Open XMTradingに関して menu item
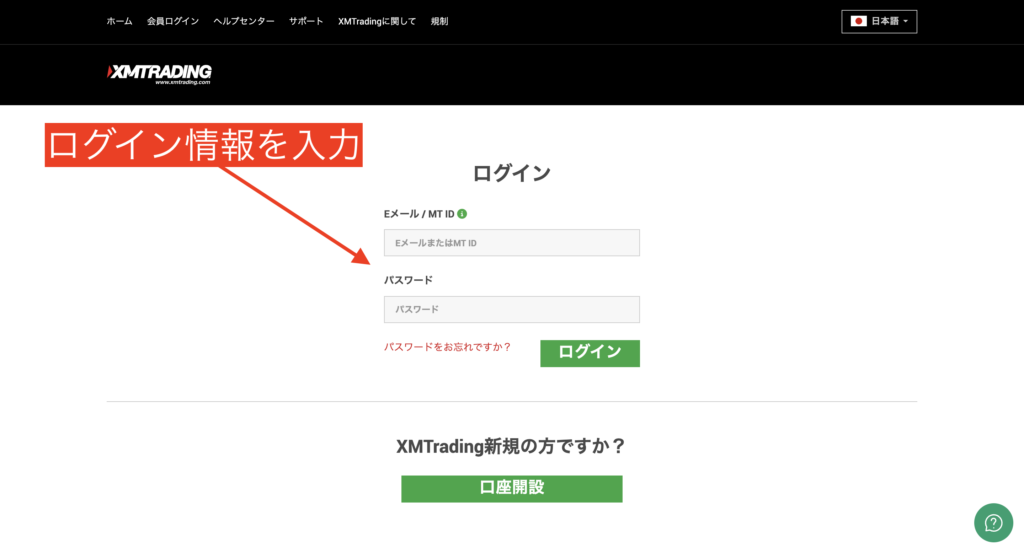The width and height of the screenshot is (1024, 553). (377, 22)
